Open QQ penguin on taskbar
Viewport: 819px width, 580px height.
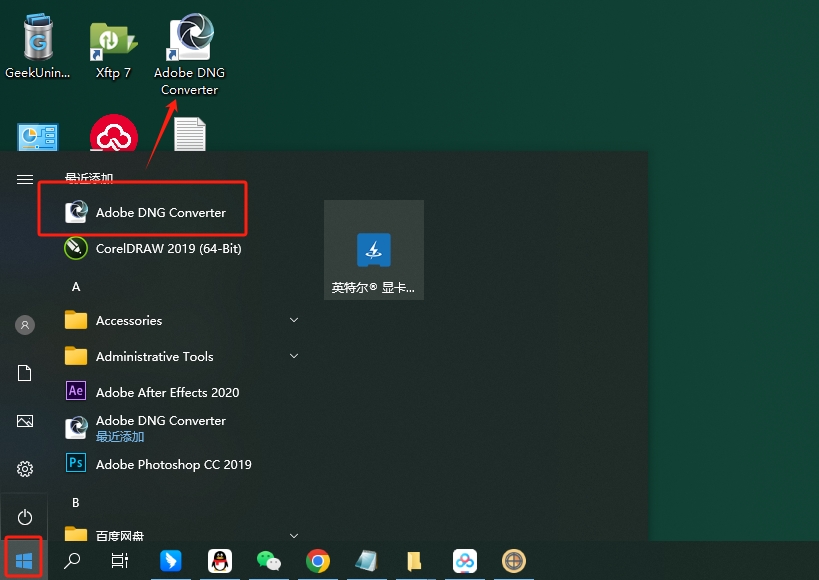tap(220, 561)
